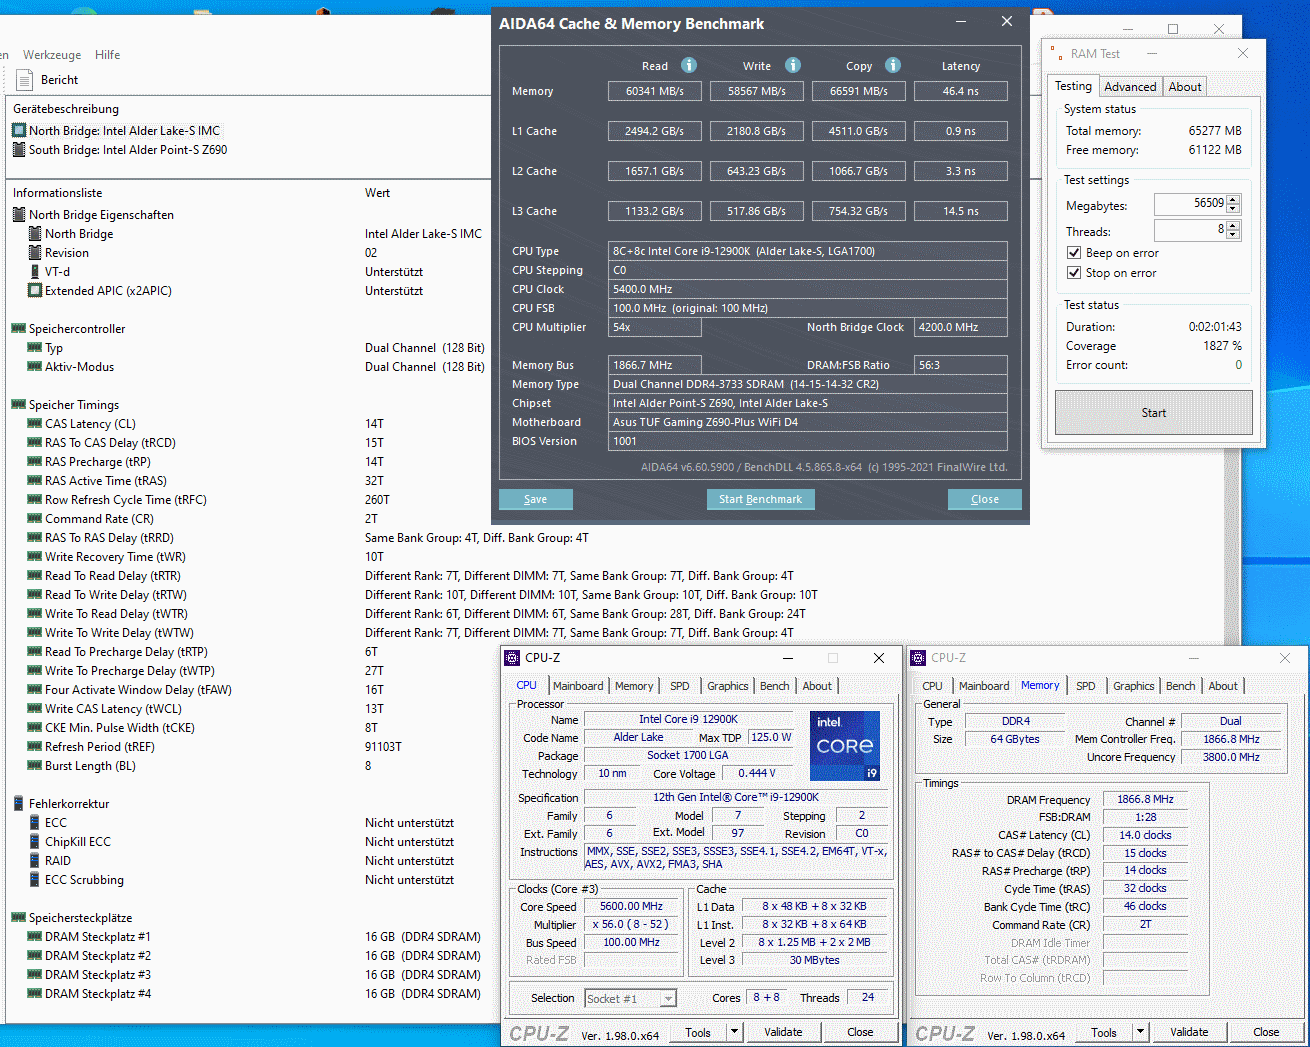Click the Write info icon in AIDA64 benchmark

pyautogui.click(x=793, y=65)
